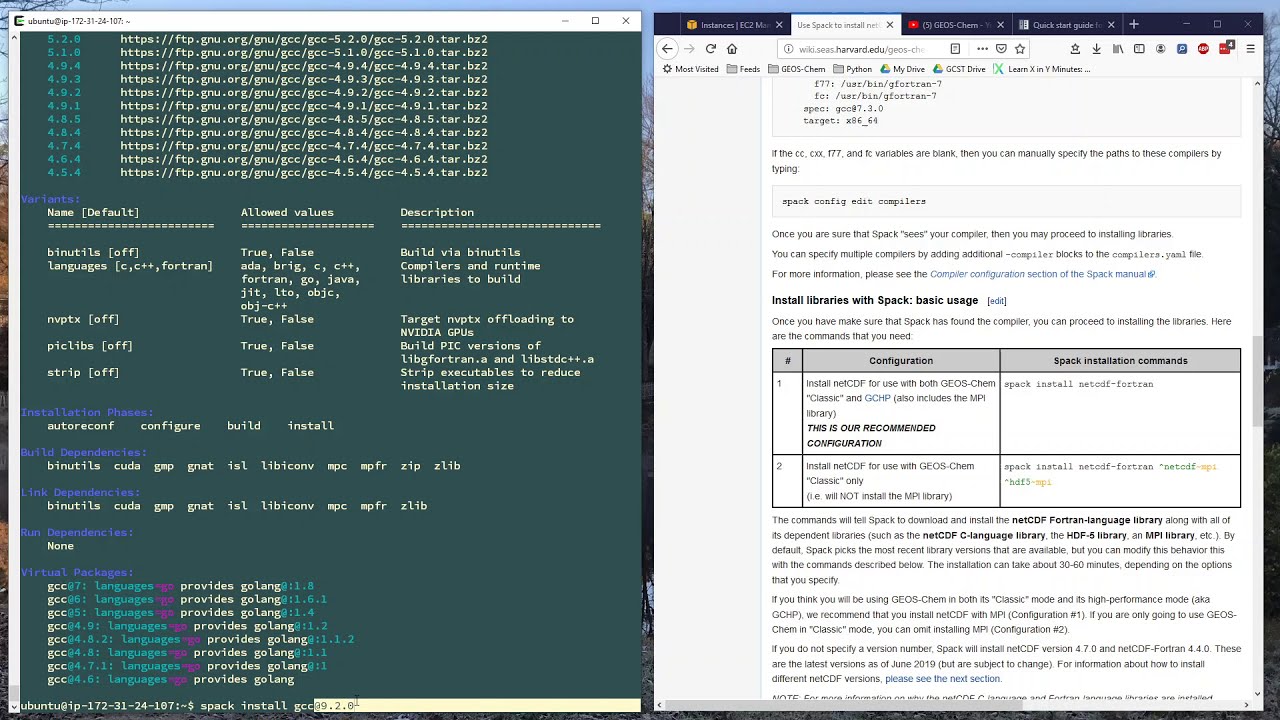The image size is (1280, 720).
Task: Click 'piclibs [off]' variant in terminal
Action: (x=90, y=346)
